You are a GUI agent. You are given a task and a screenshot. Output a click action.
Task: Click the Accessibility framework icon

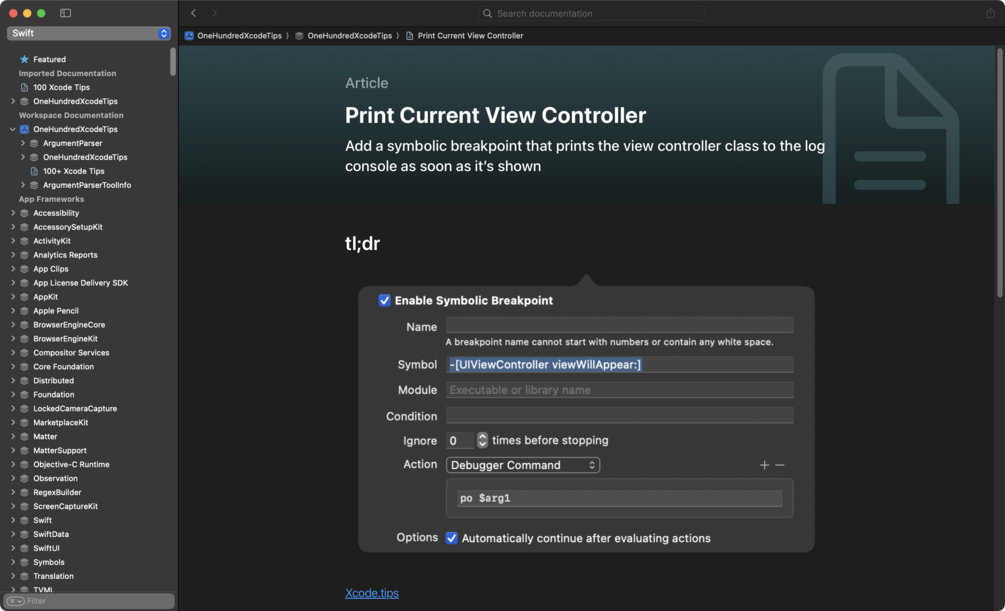click(x=24, y=213)
